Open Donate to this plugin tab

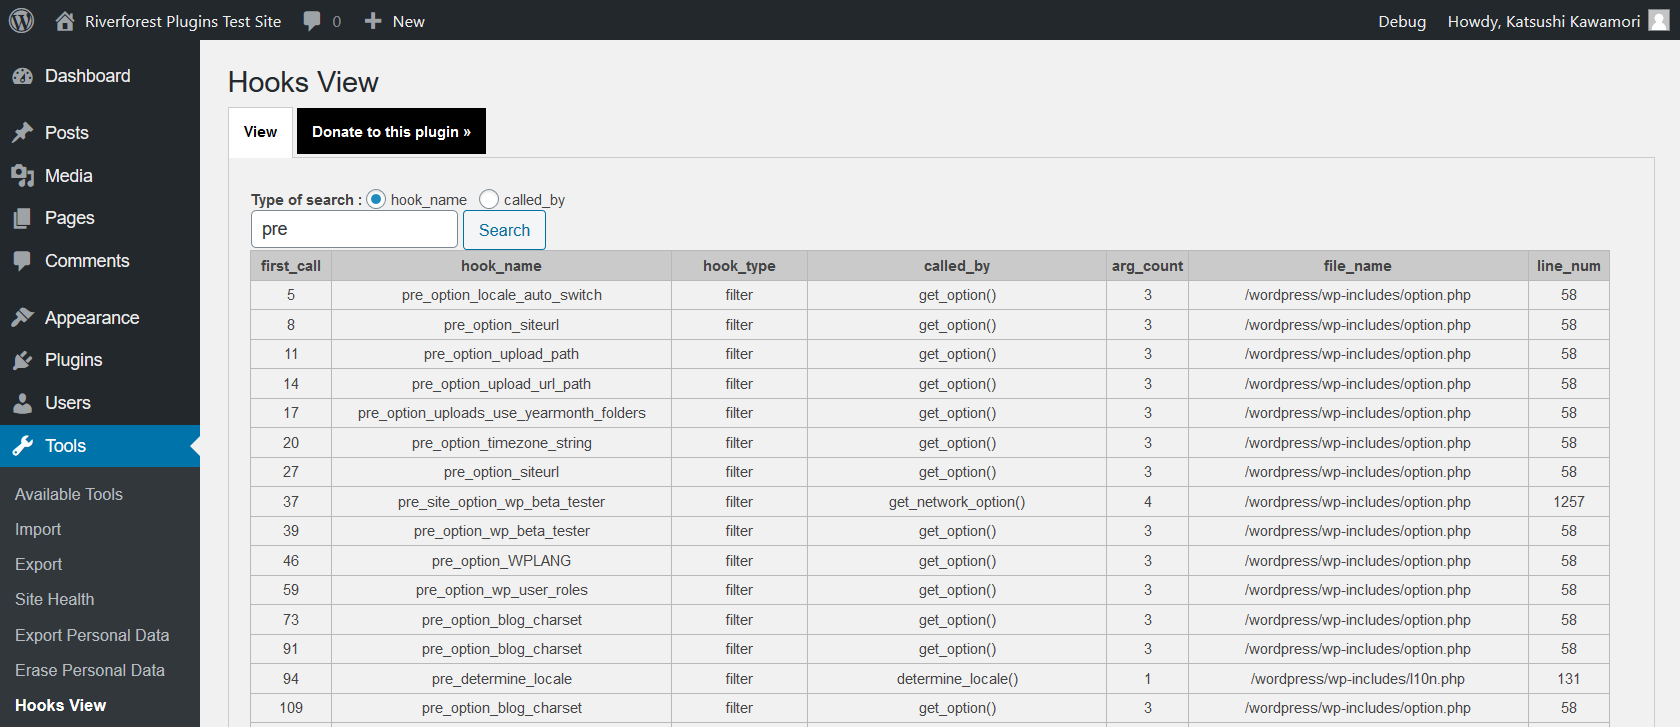391,132
